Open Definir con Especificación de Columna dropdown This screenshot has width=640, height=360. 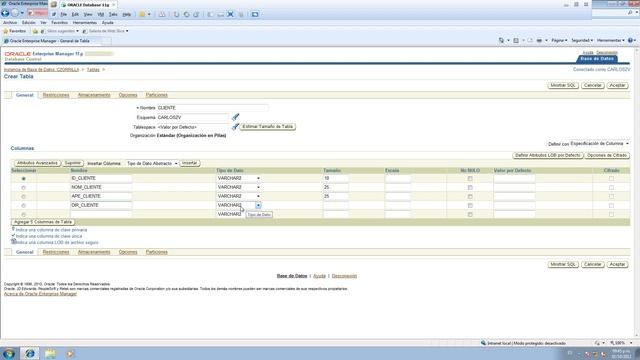tap(600, 144)
